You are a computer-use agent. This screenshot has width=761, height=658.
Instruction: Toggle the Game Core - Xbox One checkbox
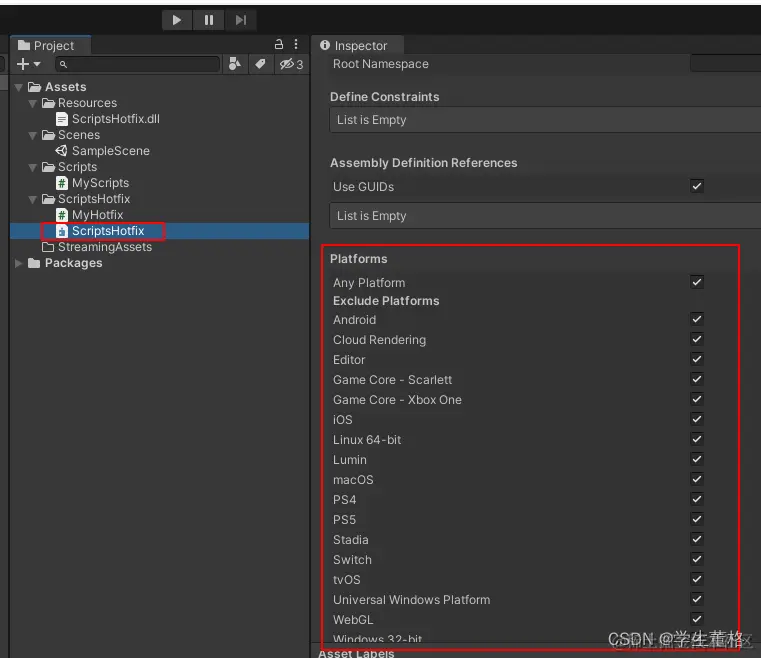click(697, 399)
